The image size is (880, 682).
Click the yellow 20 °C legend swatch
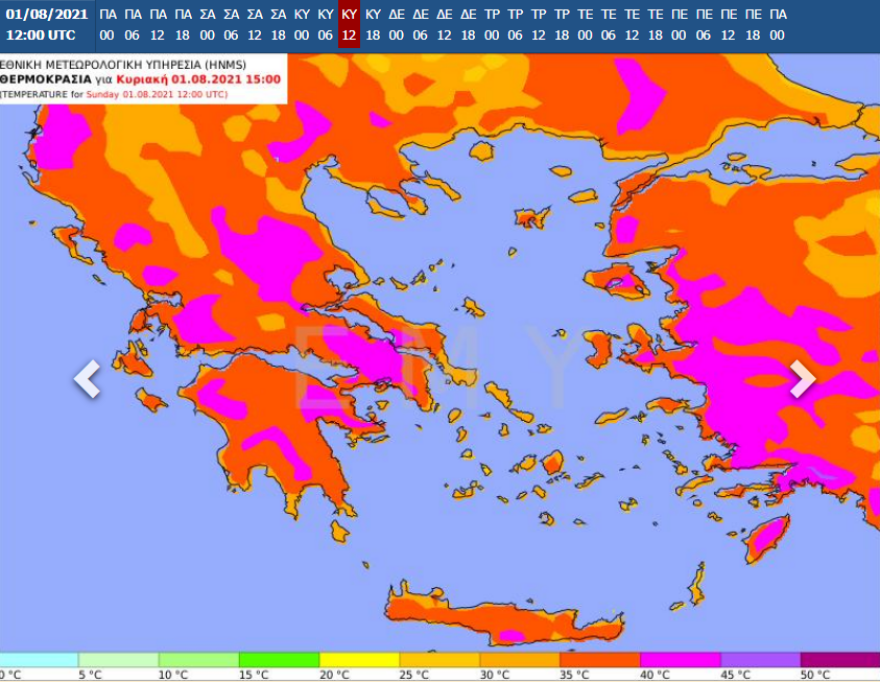[359, 660]
